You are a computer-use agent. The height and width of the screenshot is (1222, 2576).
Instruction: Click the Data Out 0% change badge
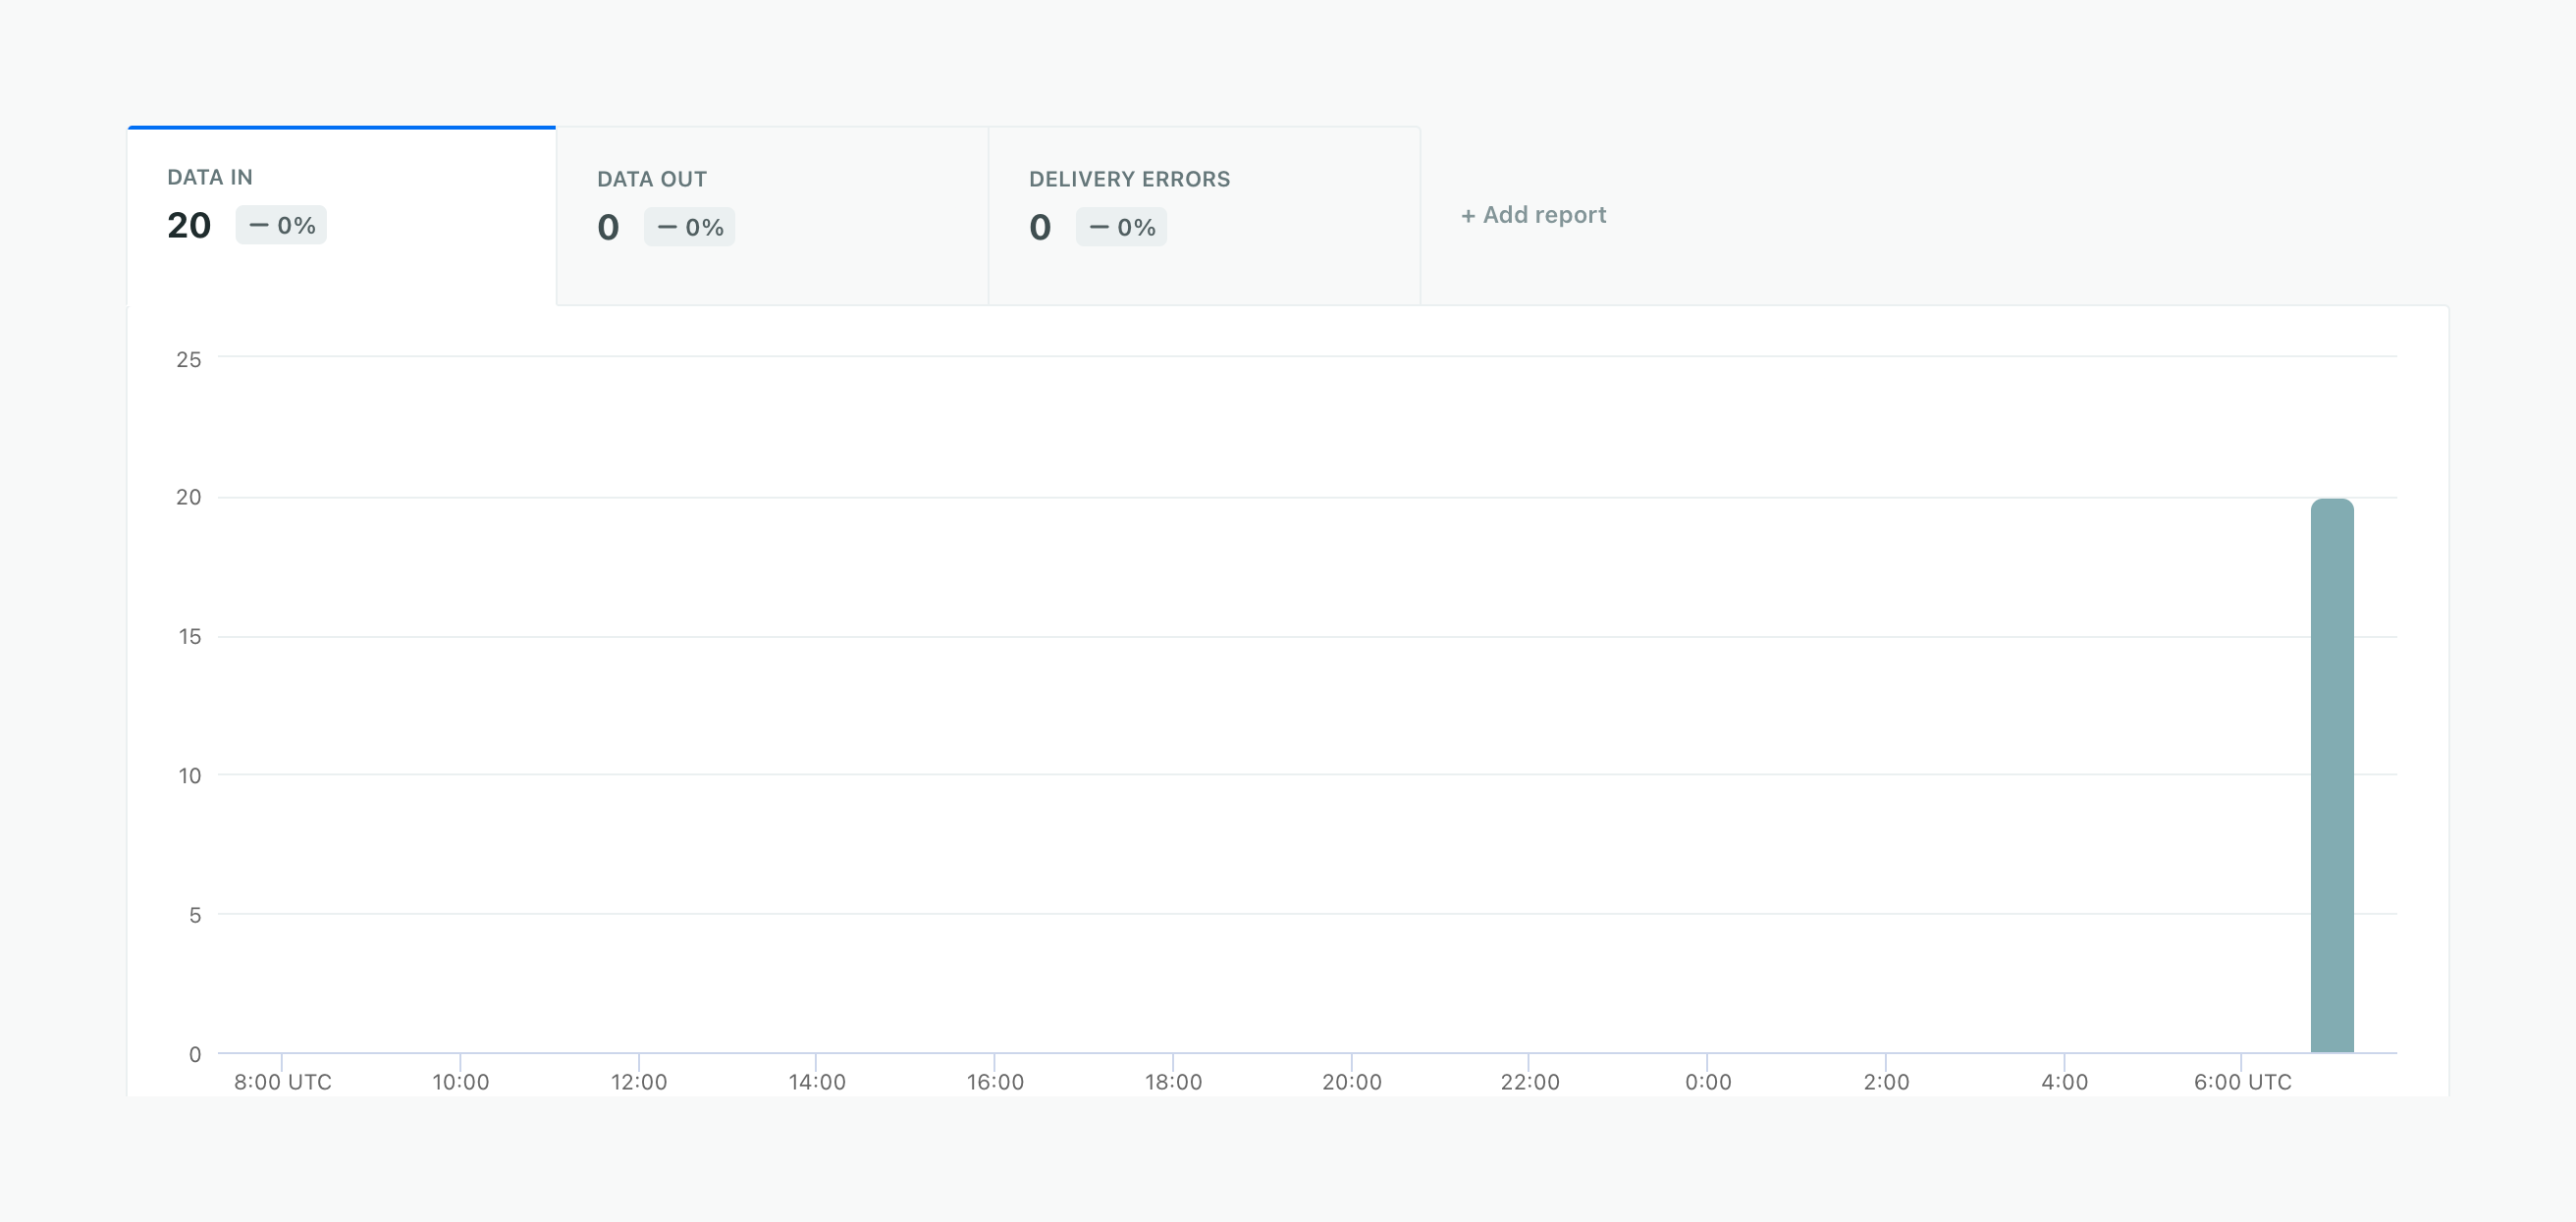pos(689,227)
